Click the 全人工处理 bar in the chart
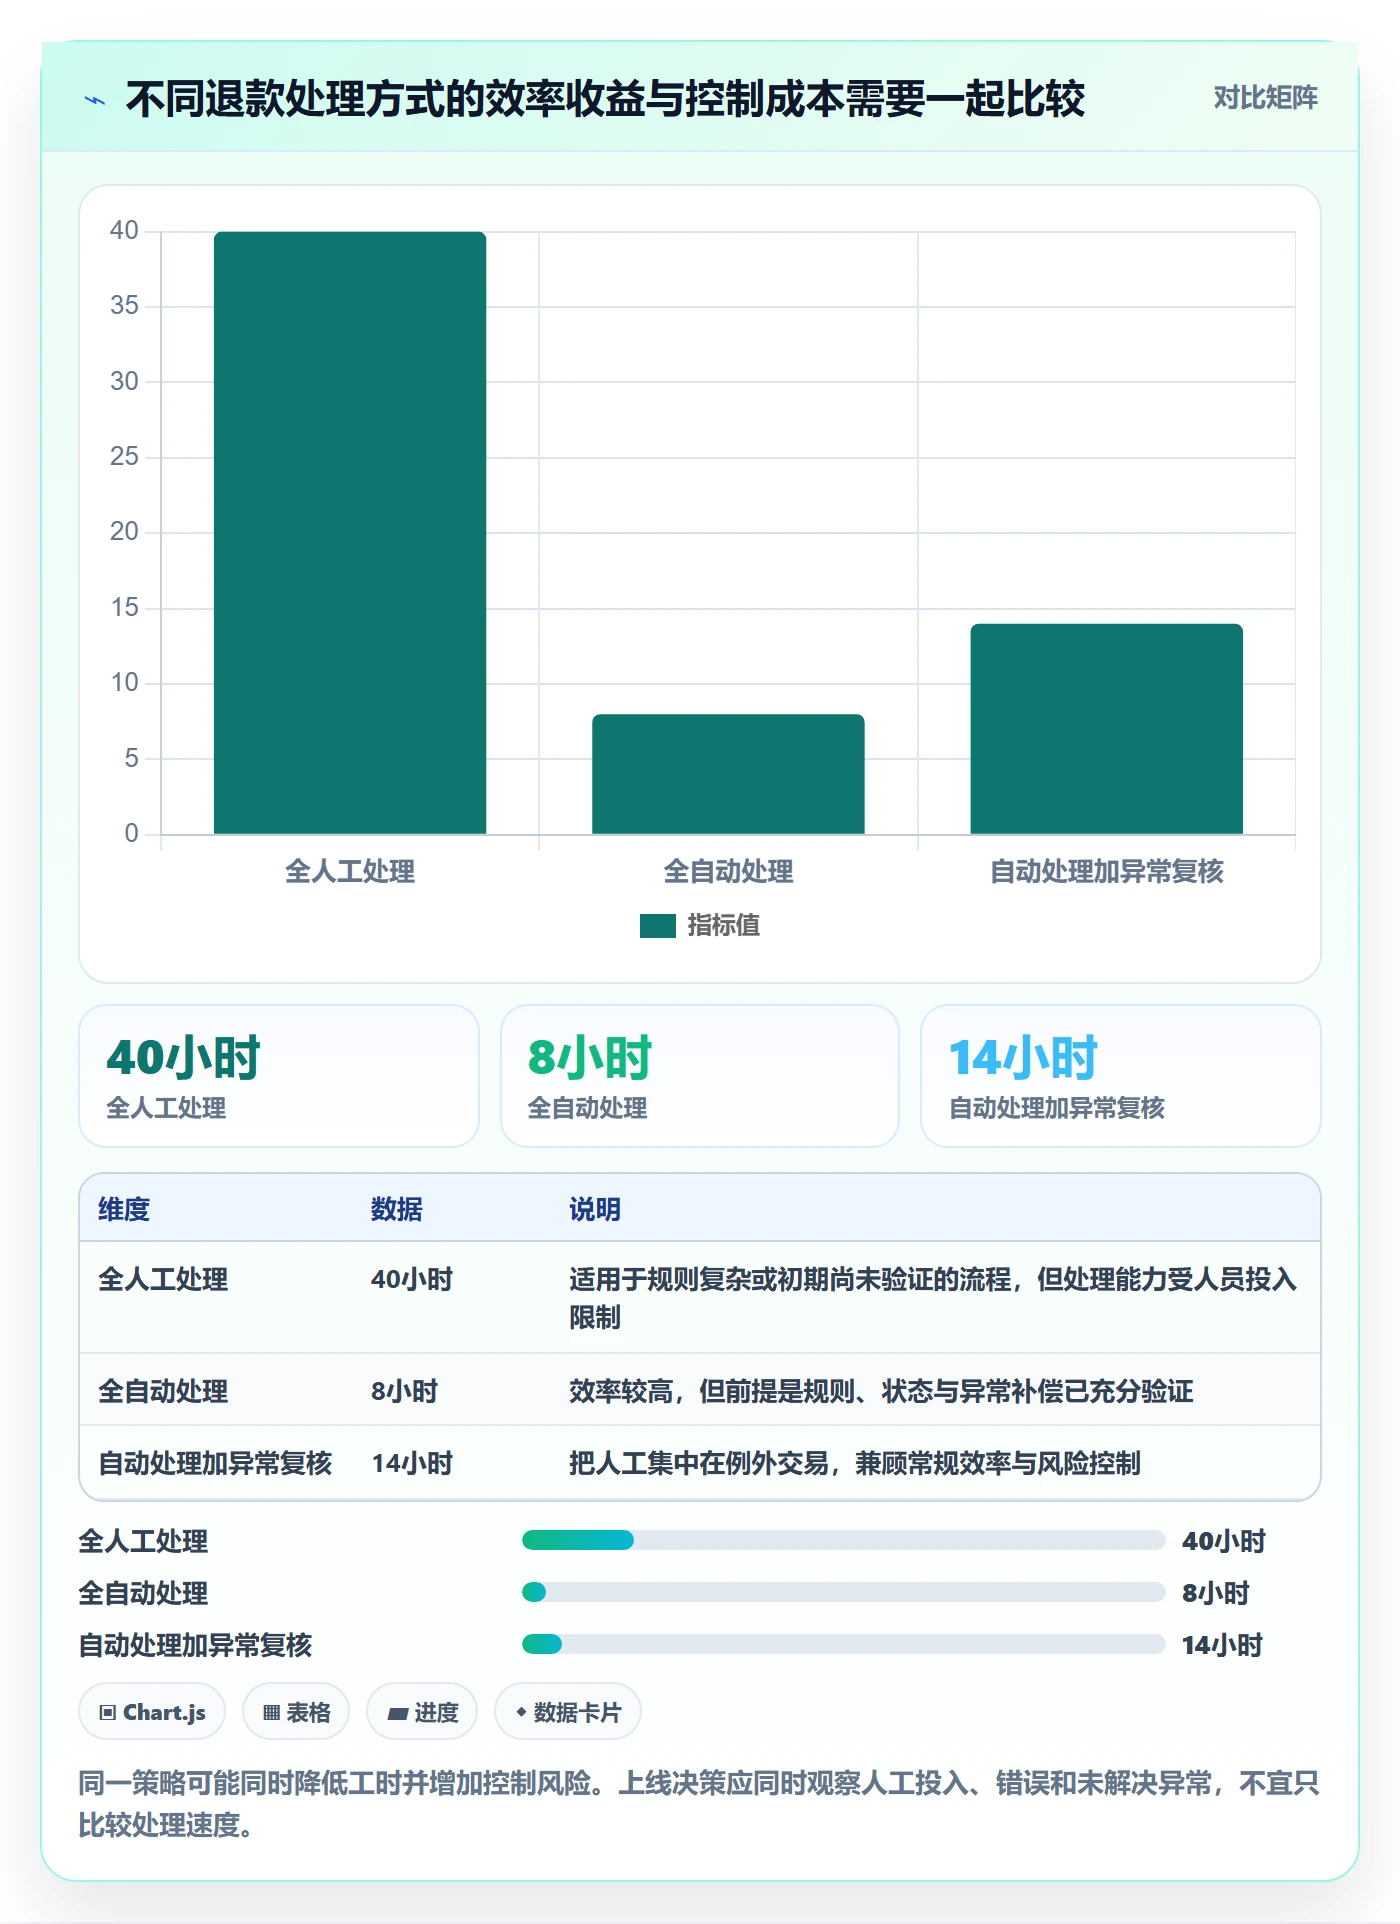1400x1924 pixels. click(350, 533)
